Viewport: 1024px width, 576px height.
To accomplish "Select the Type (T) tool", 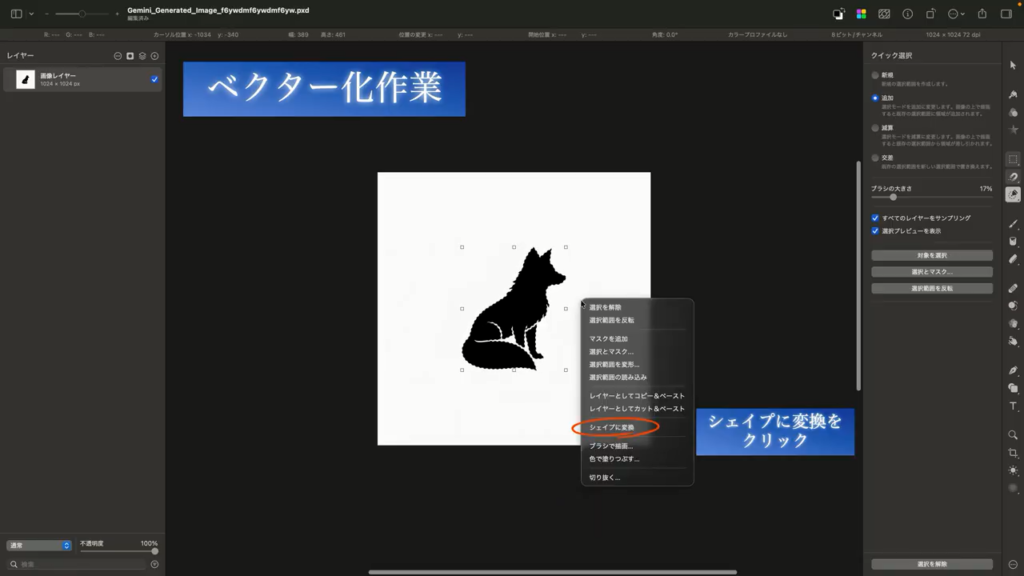I will [x=1013, y=406].
